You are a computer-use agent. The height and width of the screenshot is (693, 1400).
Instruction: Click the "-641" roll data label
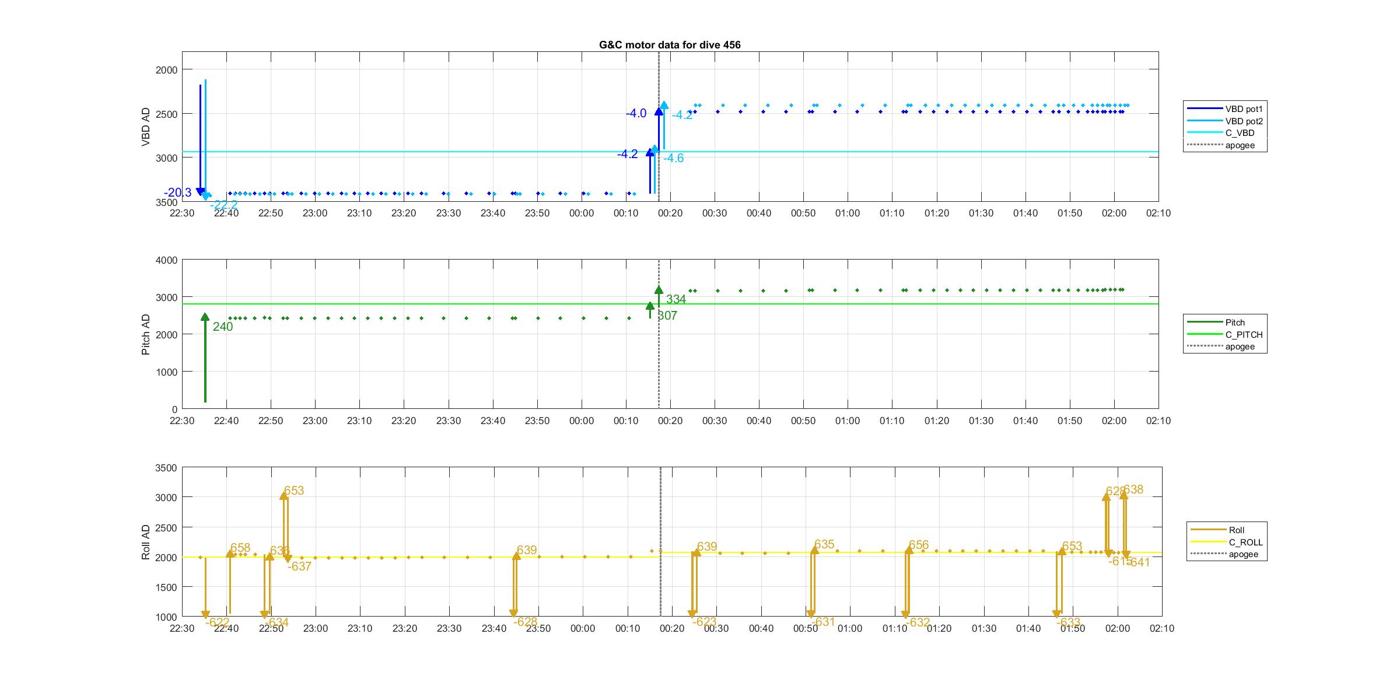pos(1139,562)
